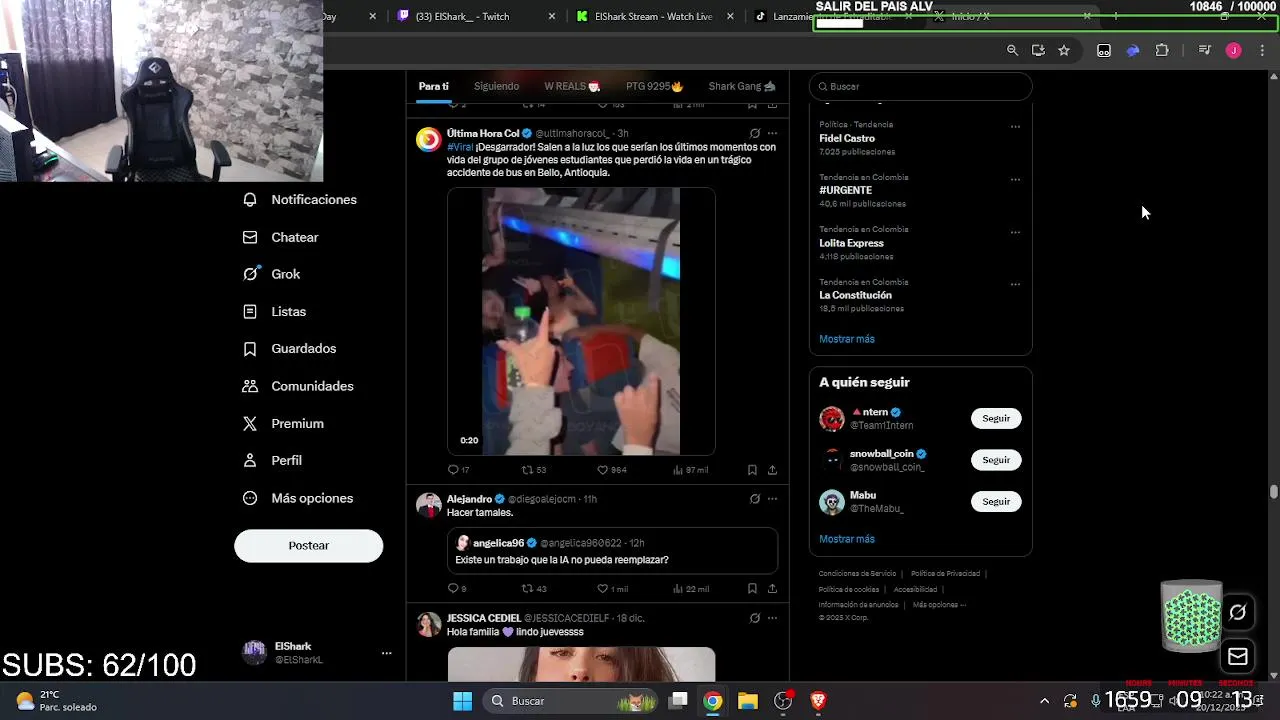This screenshot has width=1280, height=720.
Task: Open File Explorer from the taskbar
Action: pos(748,701)
